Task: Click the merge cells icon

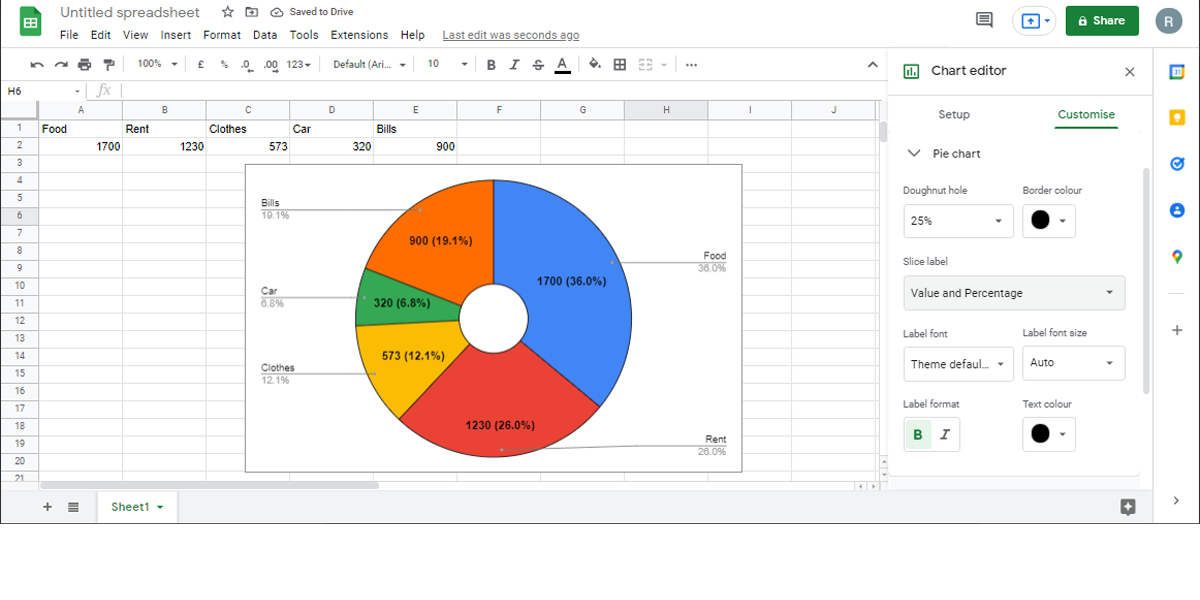Action: click(645, 64)
